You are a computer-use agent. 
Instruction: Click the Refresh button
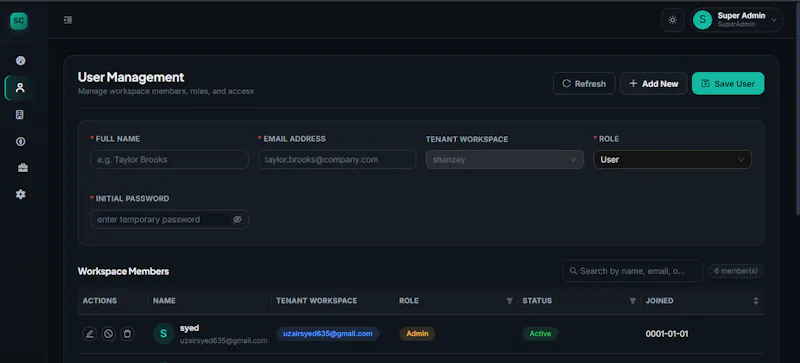click(584, 84)
